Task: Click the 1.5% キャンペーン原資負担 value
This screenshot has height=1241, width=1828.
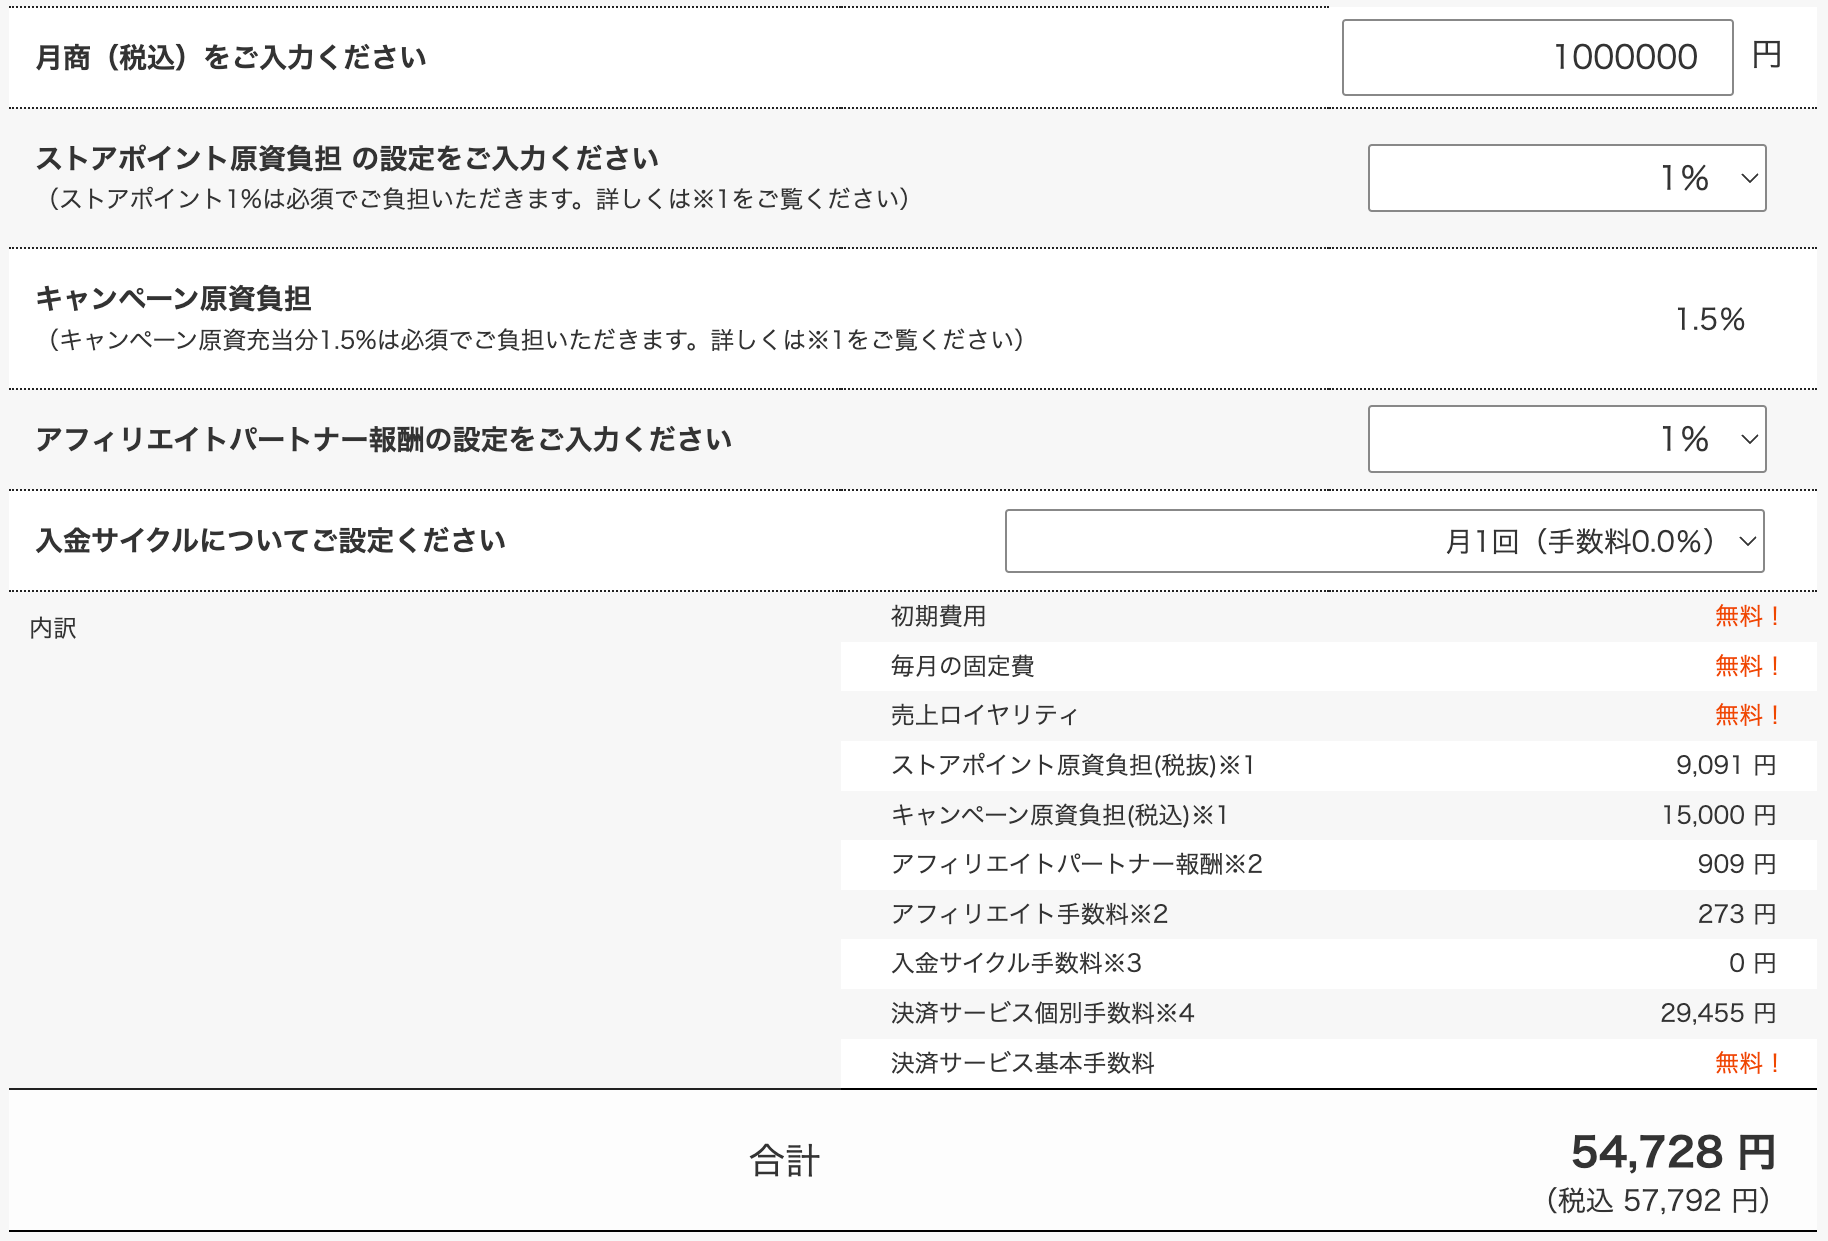Action: [1709, 319]
